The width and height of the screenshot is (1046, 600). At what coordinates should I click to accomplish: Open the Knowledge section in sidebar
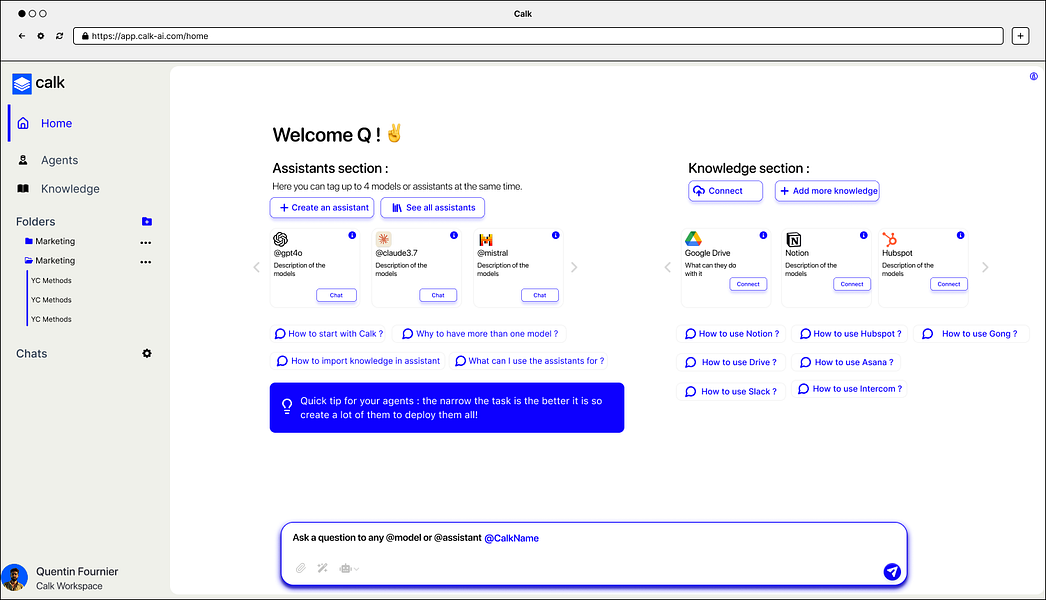tap(70, 189)
